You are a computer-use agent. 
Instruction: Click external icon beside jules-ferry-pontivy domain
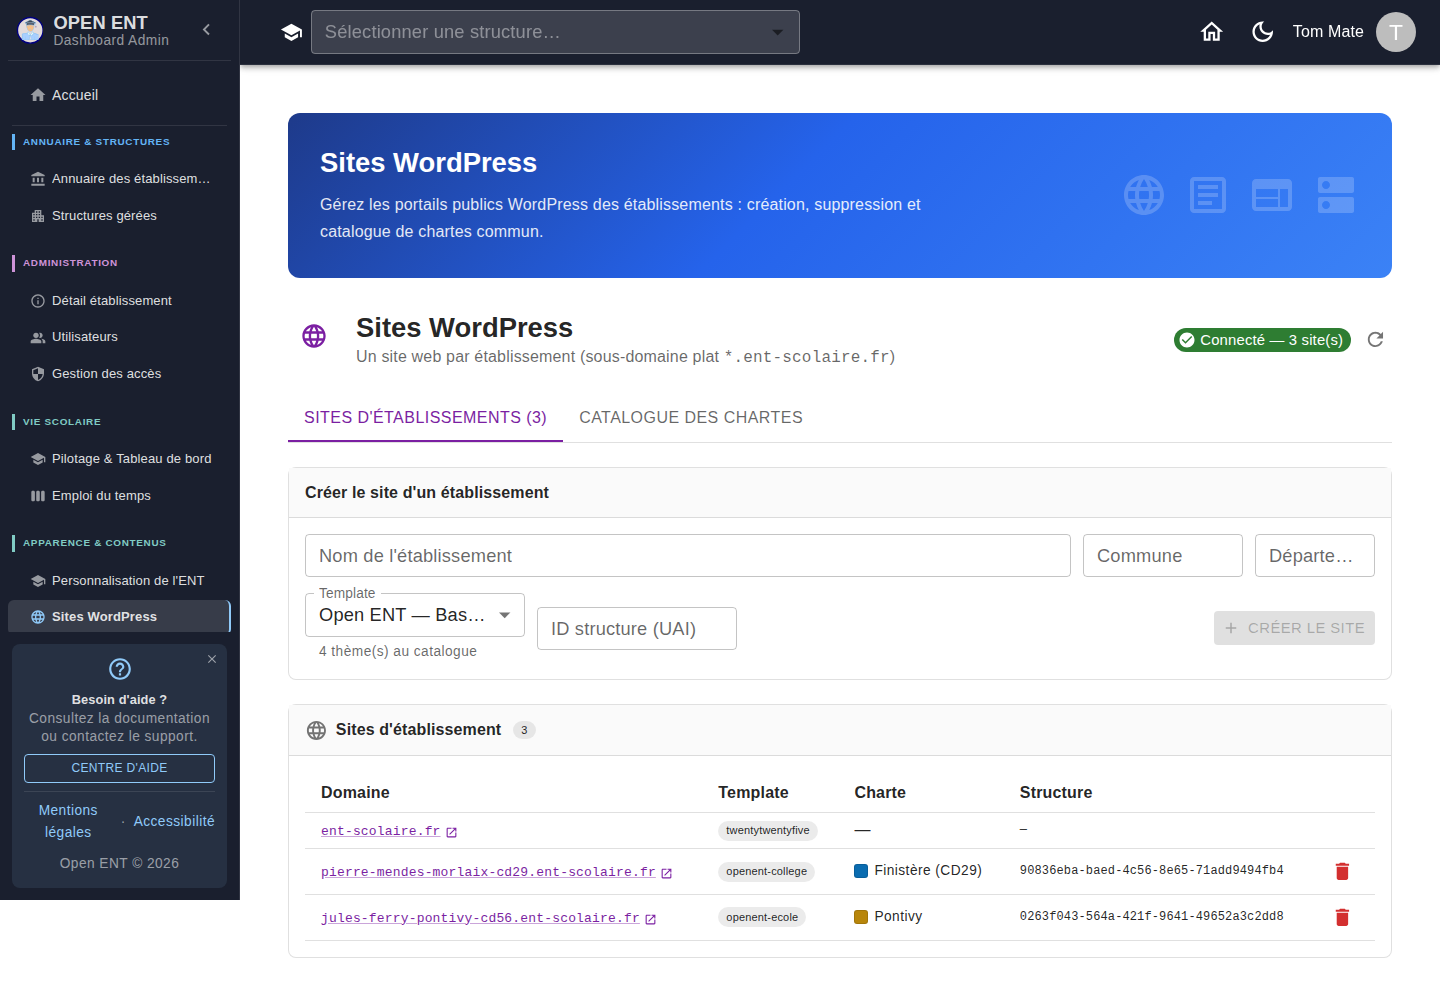coord(651,919)
